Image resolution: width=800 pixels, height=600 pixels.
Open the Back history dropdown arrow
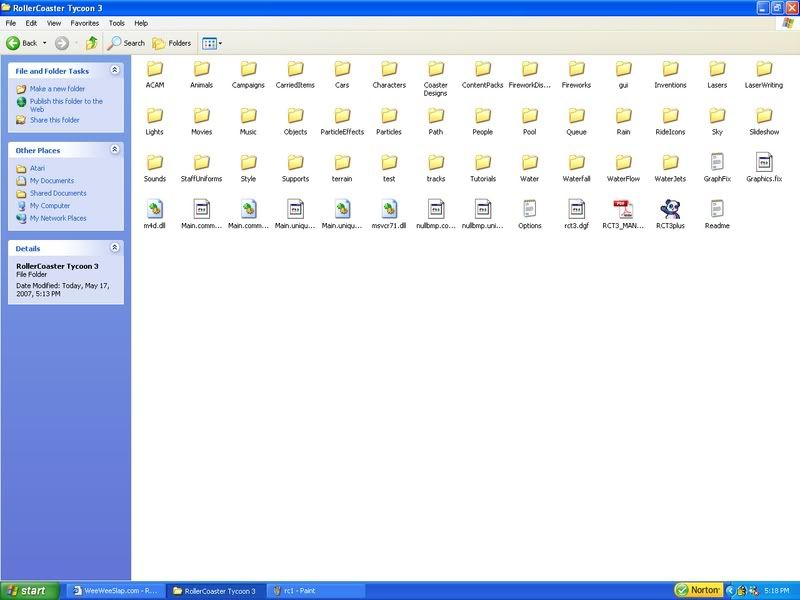pos(44,43)
